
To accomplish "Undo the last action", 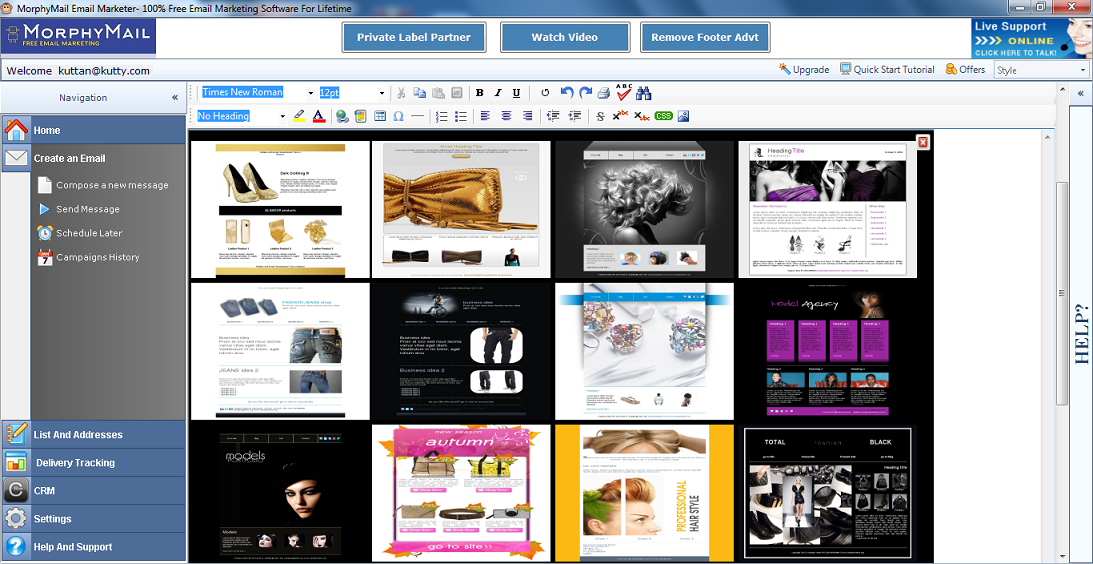I will click(x=567, y=93).
